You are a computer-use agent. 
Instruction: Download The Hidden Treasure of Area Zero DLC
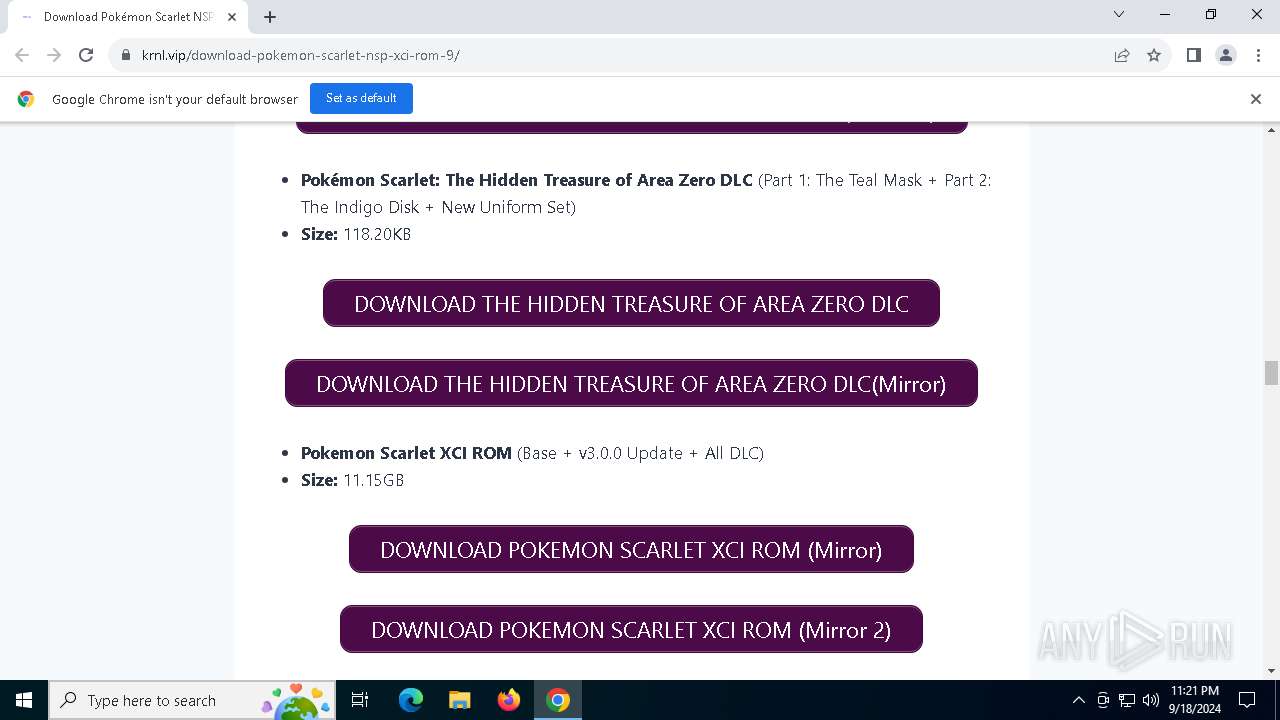tap(631, 303)
